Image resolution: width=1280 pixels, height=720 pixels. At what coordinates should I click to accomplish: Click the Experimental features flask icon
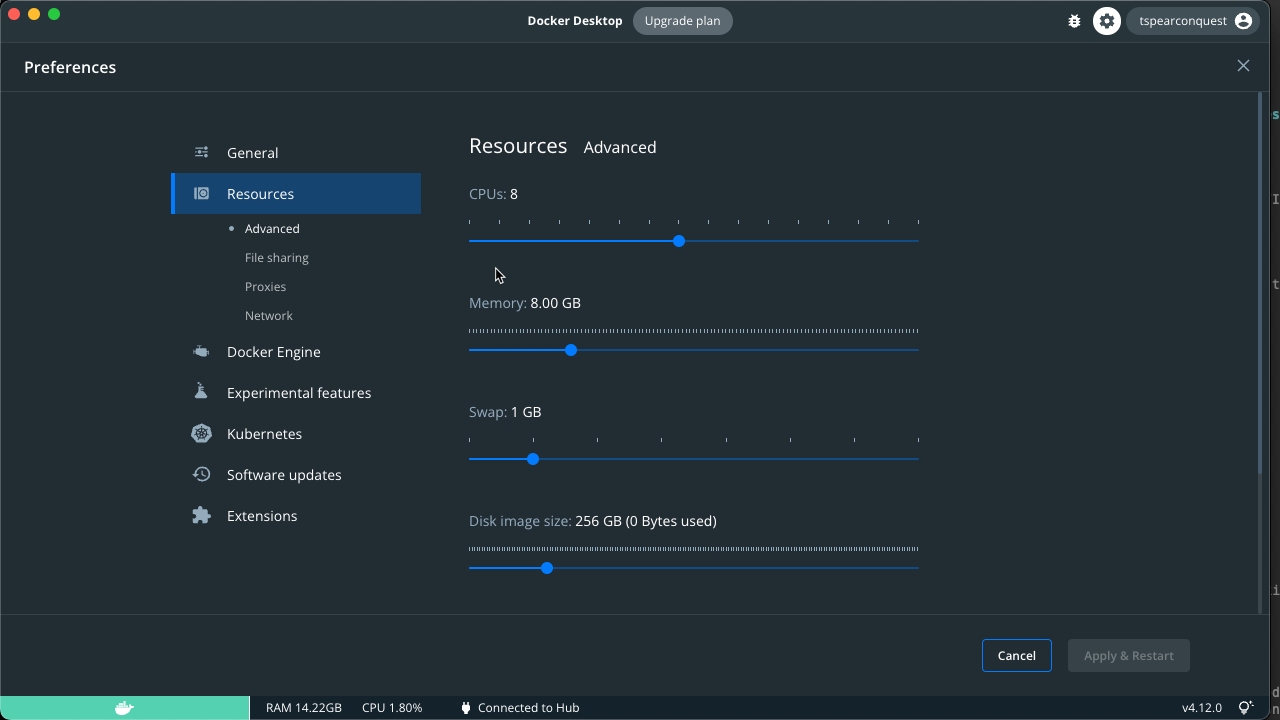[200, 392]
